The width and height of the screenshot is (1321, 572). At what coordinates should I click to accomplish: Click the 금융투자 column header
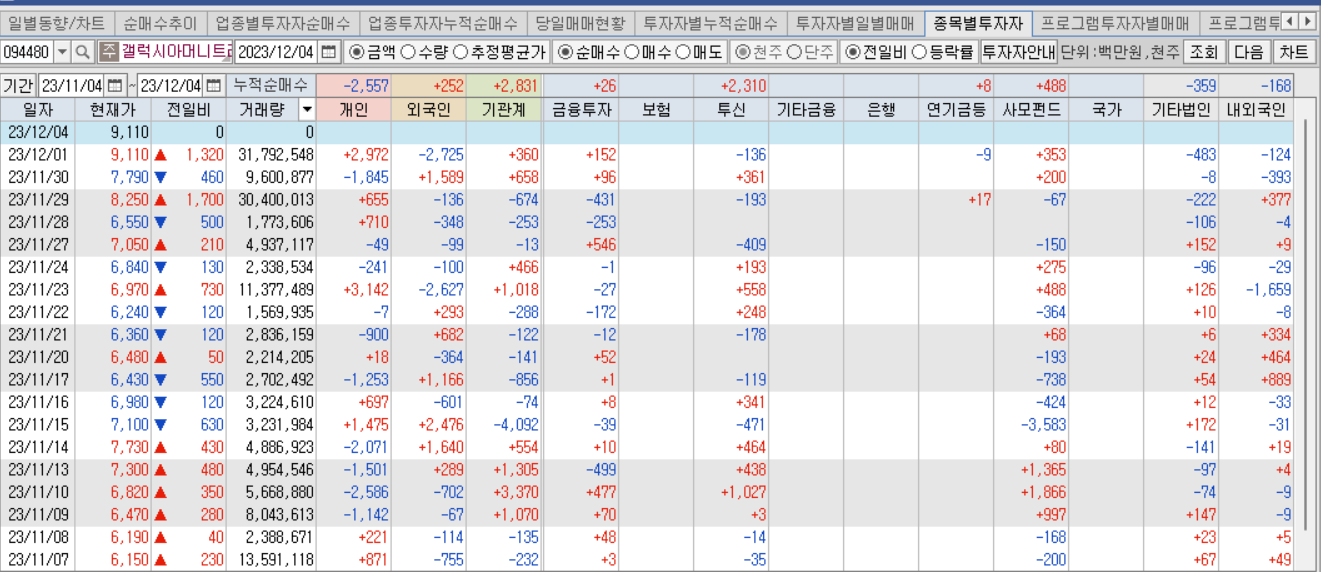click(x=581, y=110)
